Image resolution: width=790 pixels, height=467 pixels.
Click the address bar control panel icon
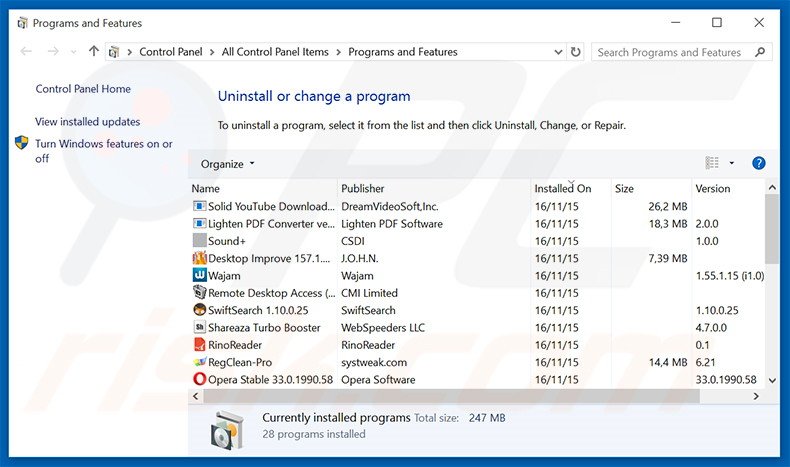[114, 52]
